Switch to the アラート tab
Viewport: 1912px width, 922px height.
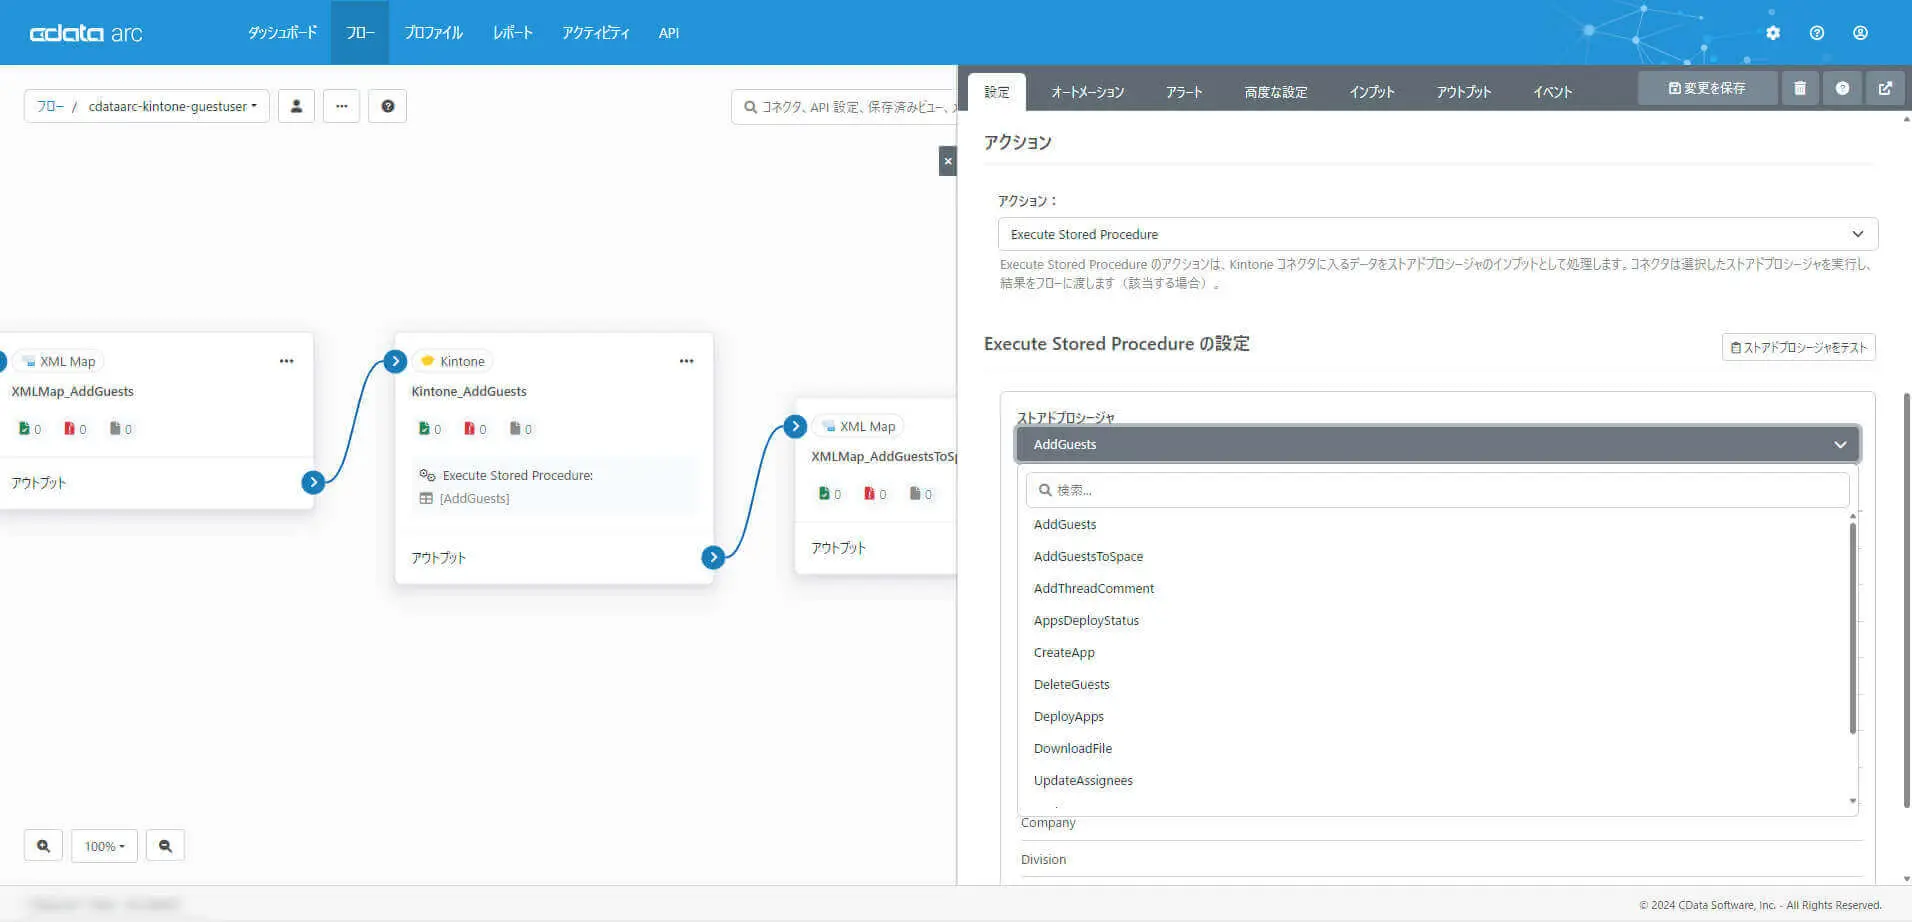point(1184,92)
